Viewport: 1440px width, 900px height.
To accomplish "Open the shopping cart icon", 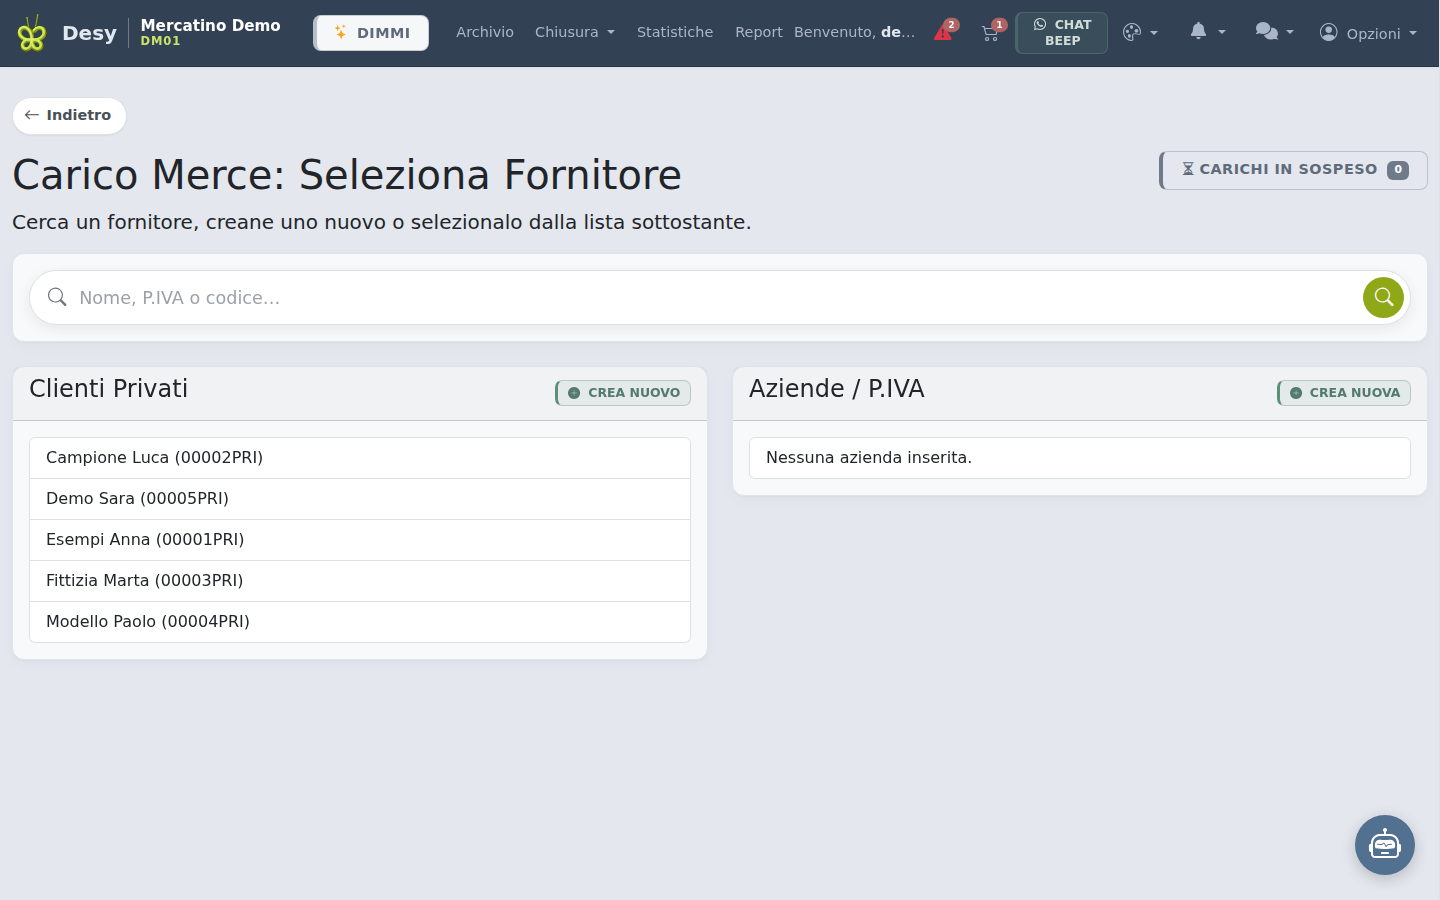I will point(992,32).
